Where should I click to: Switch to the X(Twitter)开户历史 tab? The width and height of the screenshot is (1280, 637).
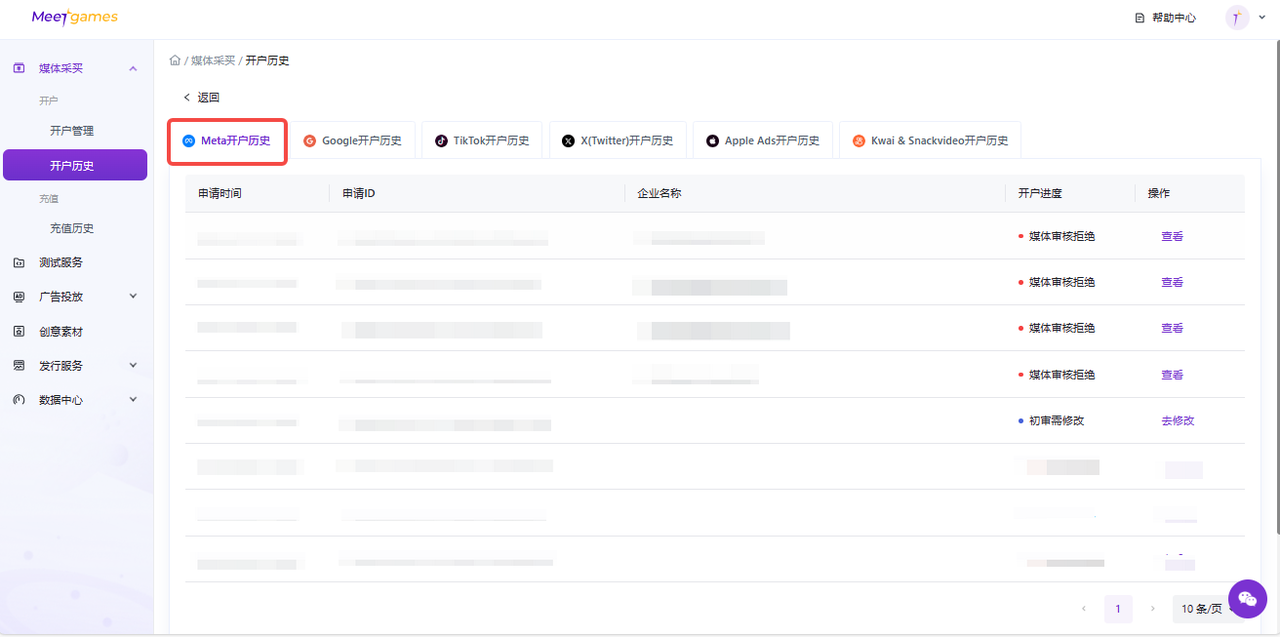618,141
